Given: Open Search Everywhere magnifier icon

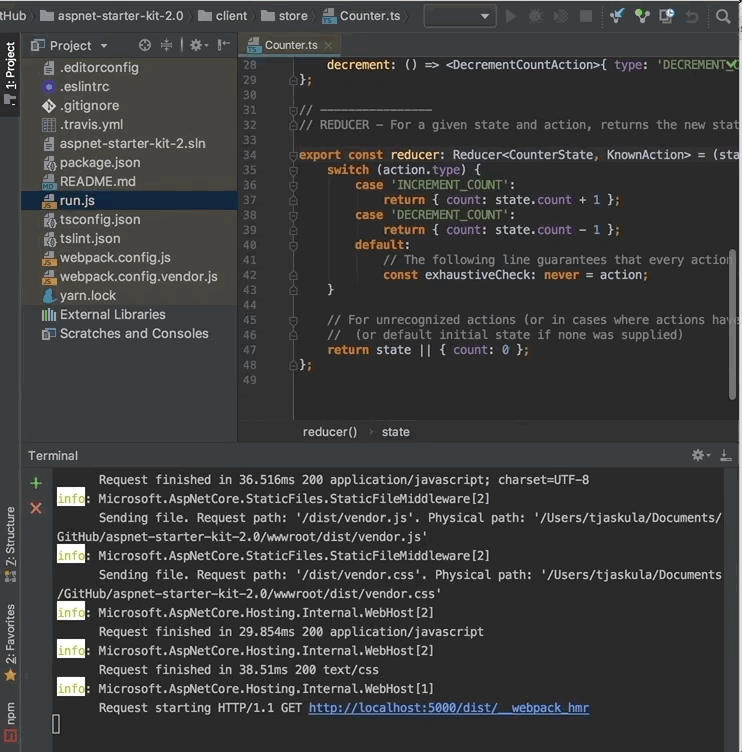Looking at the screenshot, I should pyautogui.click(x=723, y=17).
